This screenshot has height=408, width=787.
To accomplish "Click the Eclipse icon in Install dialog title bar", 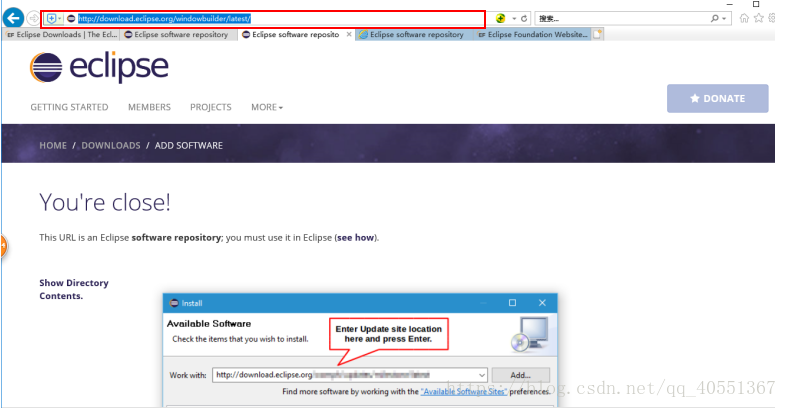I will coord(174,303).
